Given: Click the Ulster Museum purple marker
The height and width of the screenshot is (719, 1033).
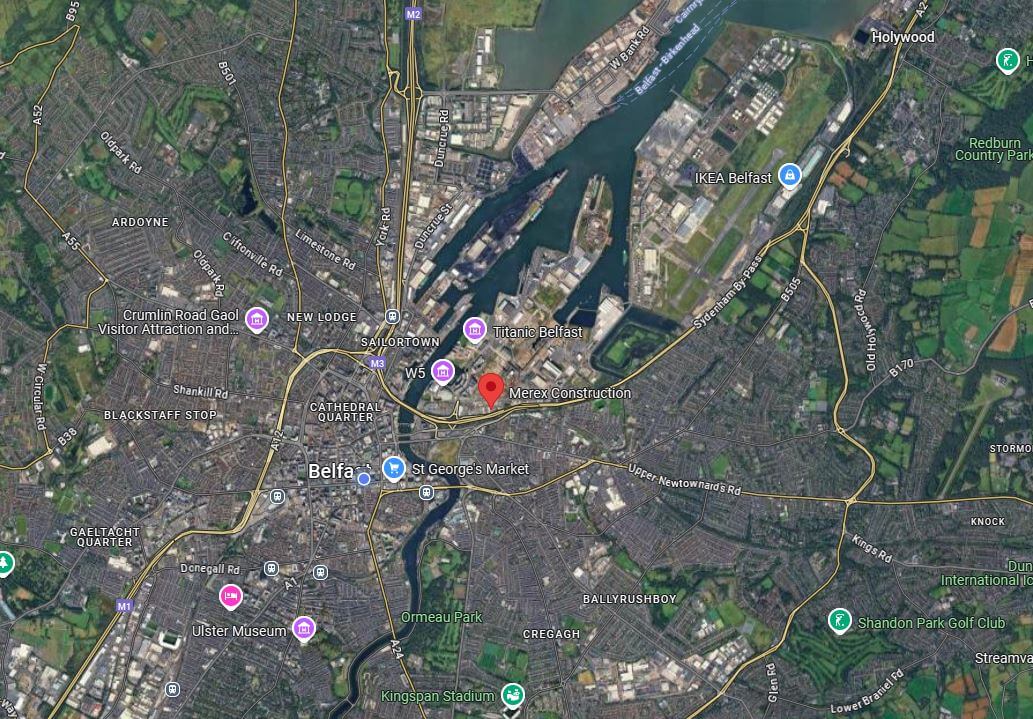Looking at the screenshot, I should 304,629.
